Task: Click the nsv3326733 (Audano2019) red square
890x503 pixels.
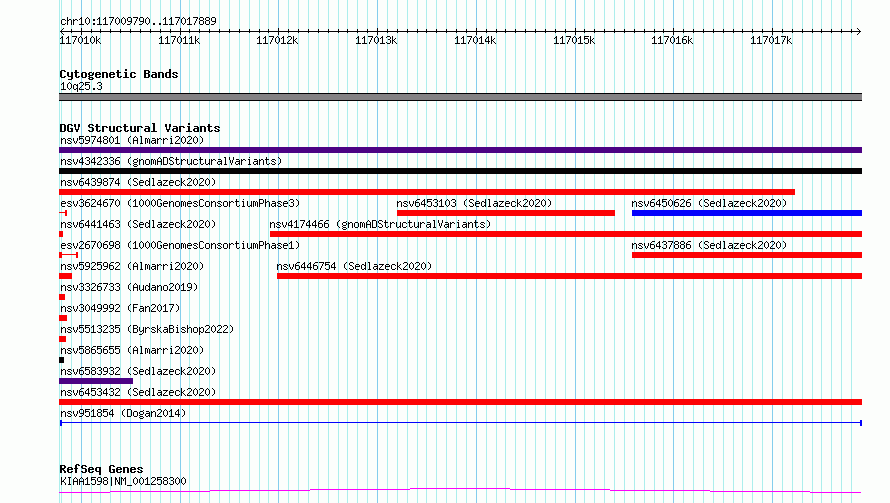Action: click(62, 297)
